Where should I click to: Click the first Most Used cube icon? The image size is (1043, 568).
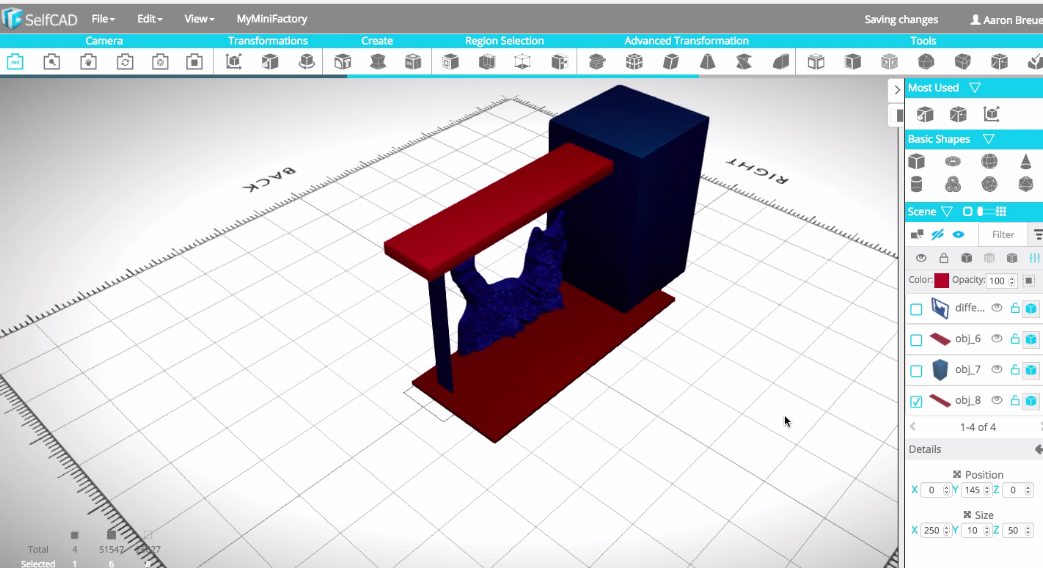pos(925,114)
